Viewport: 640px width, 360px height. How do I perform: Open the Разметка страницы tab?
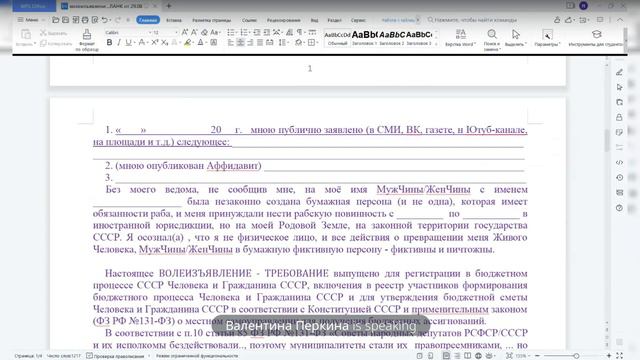tap(211, 20)
